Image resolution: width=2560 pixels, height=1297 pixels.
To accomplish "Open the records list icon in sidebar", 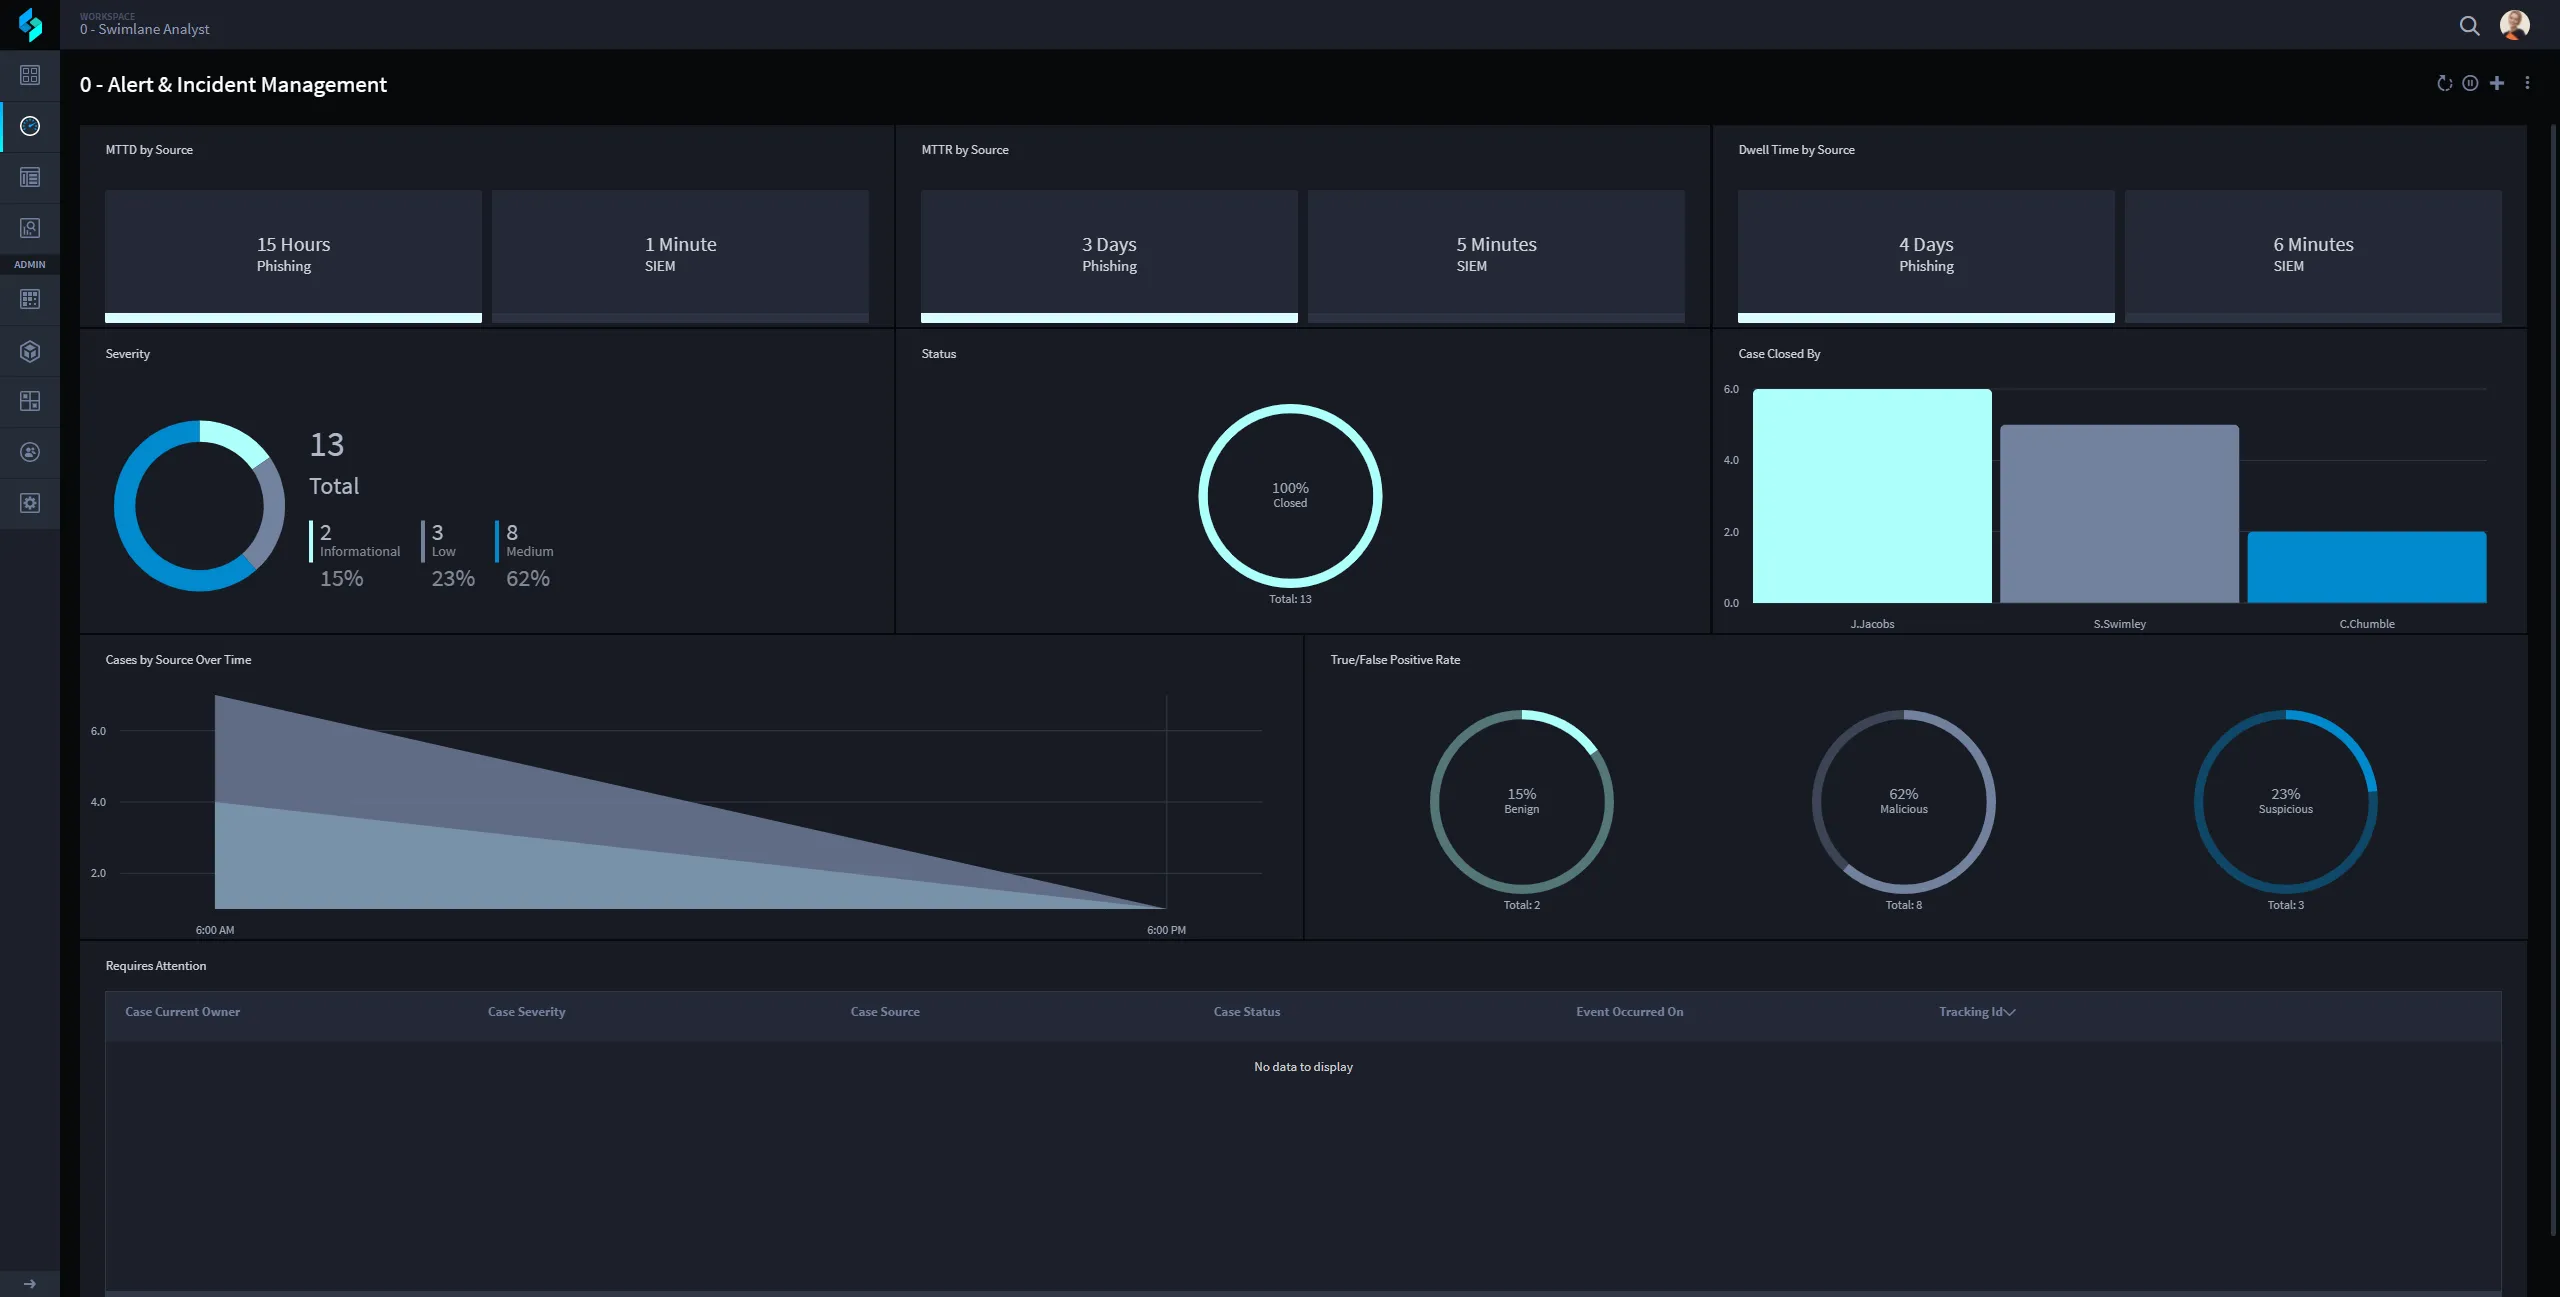I will coord(30,177).
